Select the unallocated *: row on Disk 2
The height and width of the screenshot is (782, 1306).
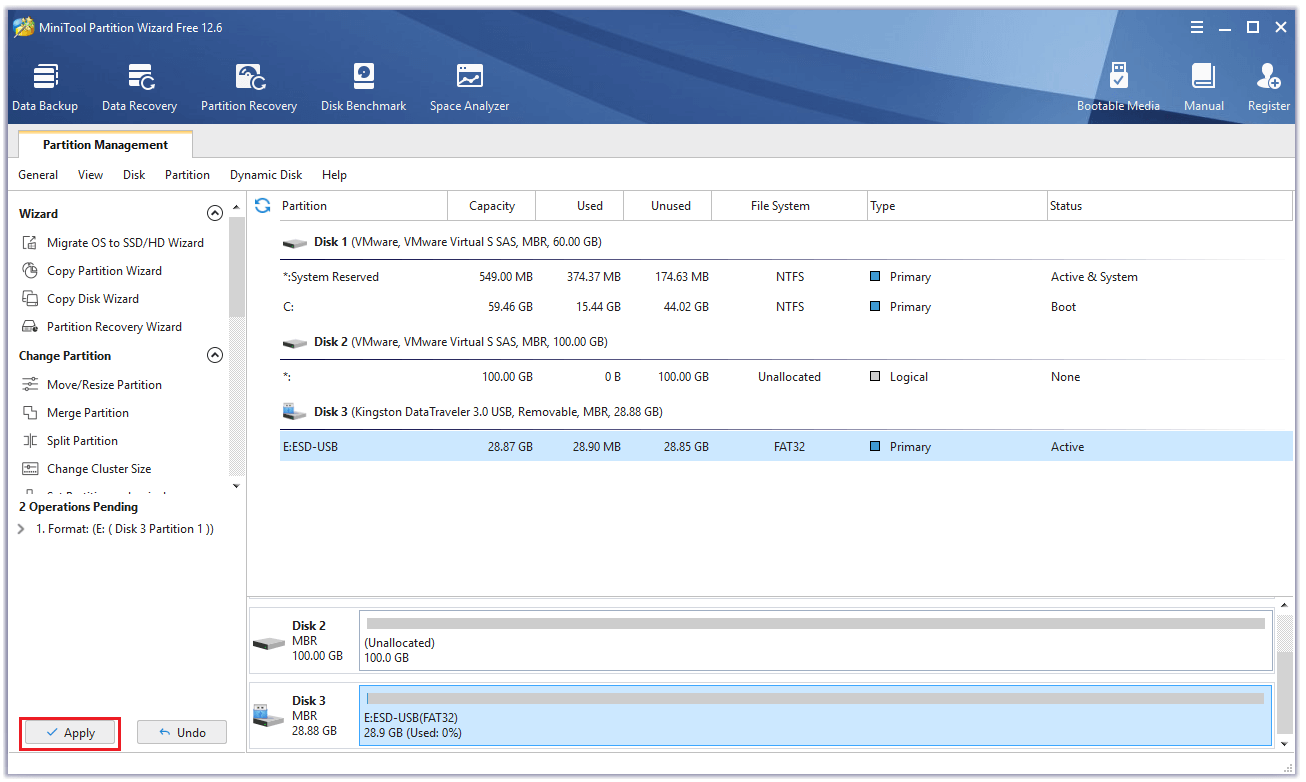[786, 377]
